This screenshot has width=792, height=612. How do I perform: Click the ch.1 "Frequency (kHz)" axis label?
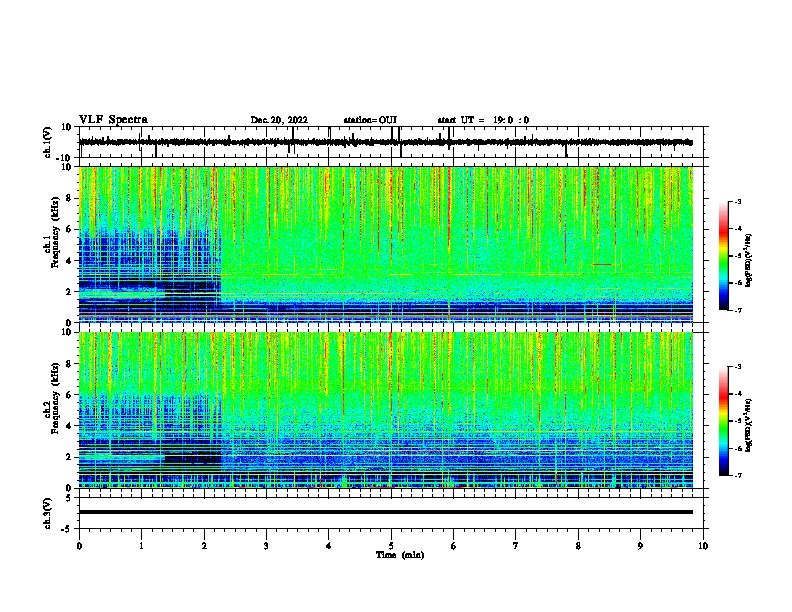(x=56, y=233)
